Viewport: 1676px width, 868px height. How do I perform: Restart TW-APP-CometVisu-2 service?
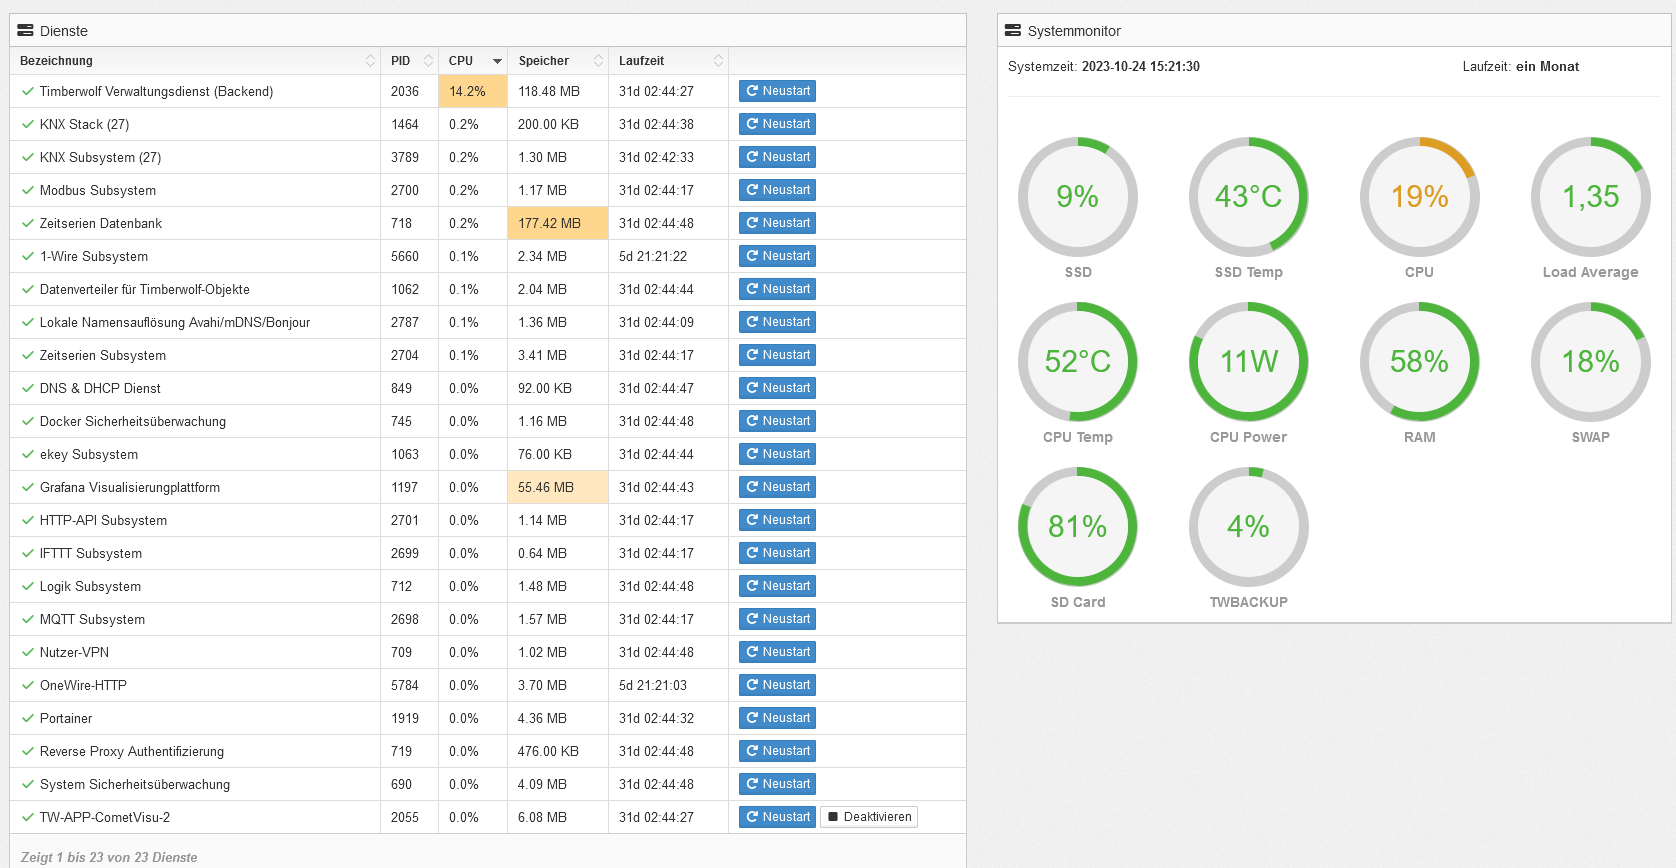point(777,817)
